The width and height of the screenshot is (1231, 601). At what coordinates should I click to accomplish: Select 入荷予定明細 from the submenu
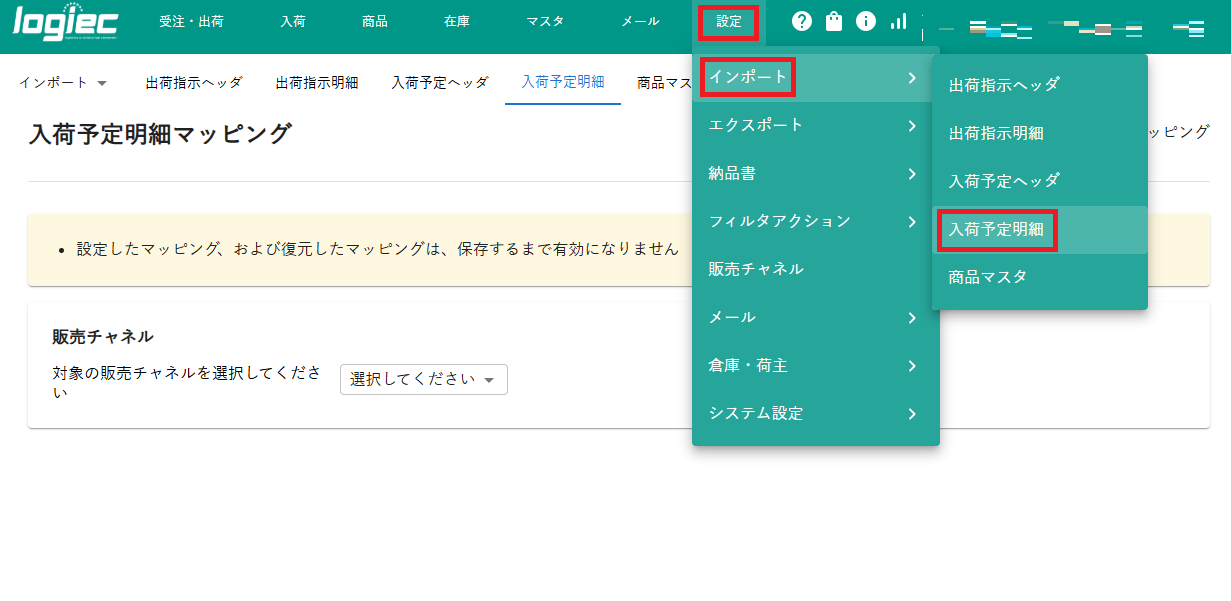997,229
